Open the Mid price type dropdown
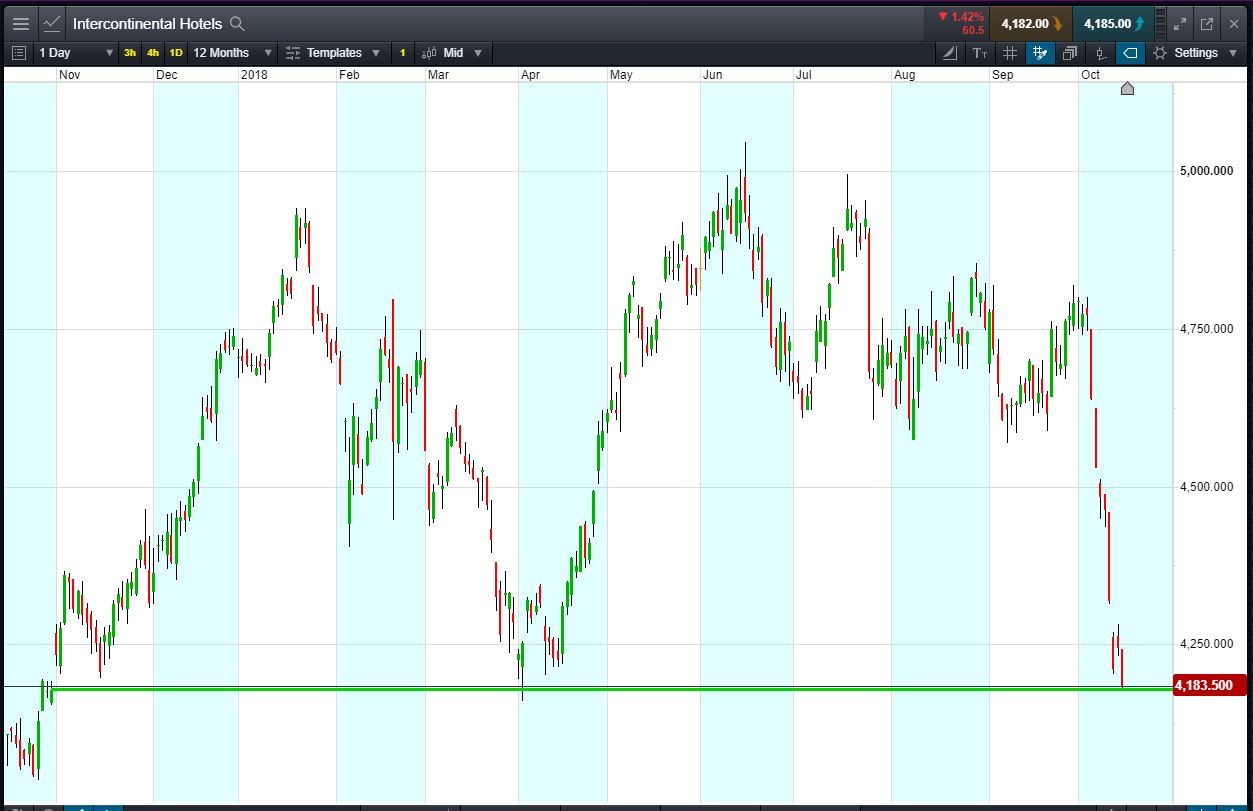The image size is (1253, 811). click(x=452, y=53)
